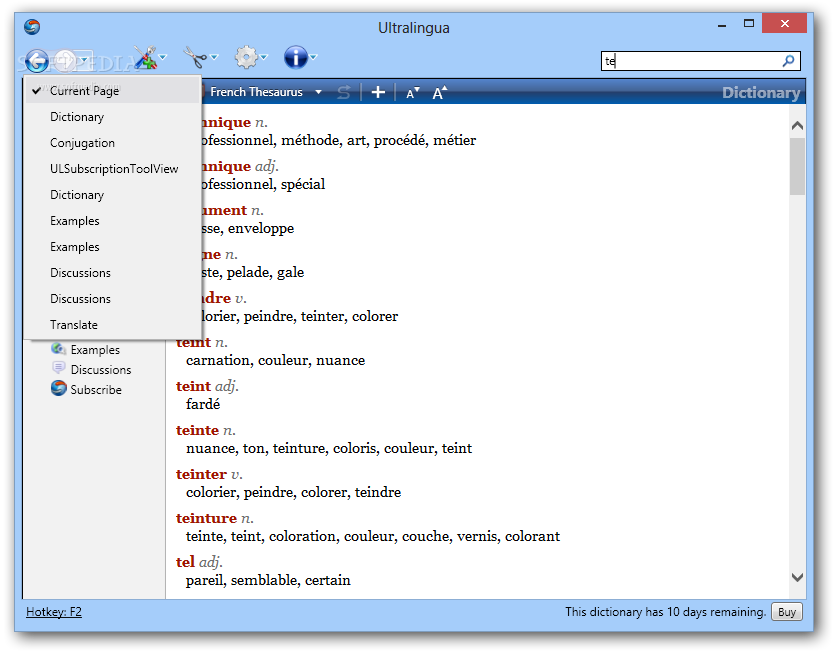Click the synonym "spécial"

pos(303,185)
